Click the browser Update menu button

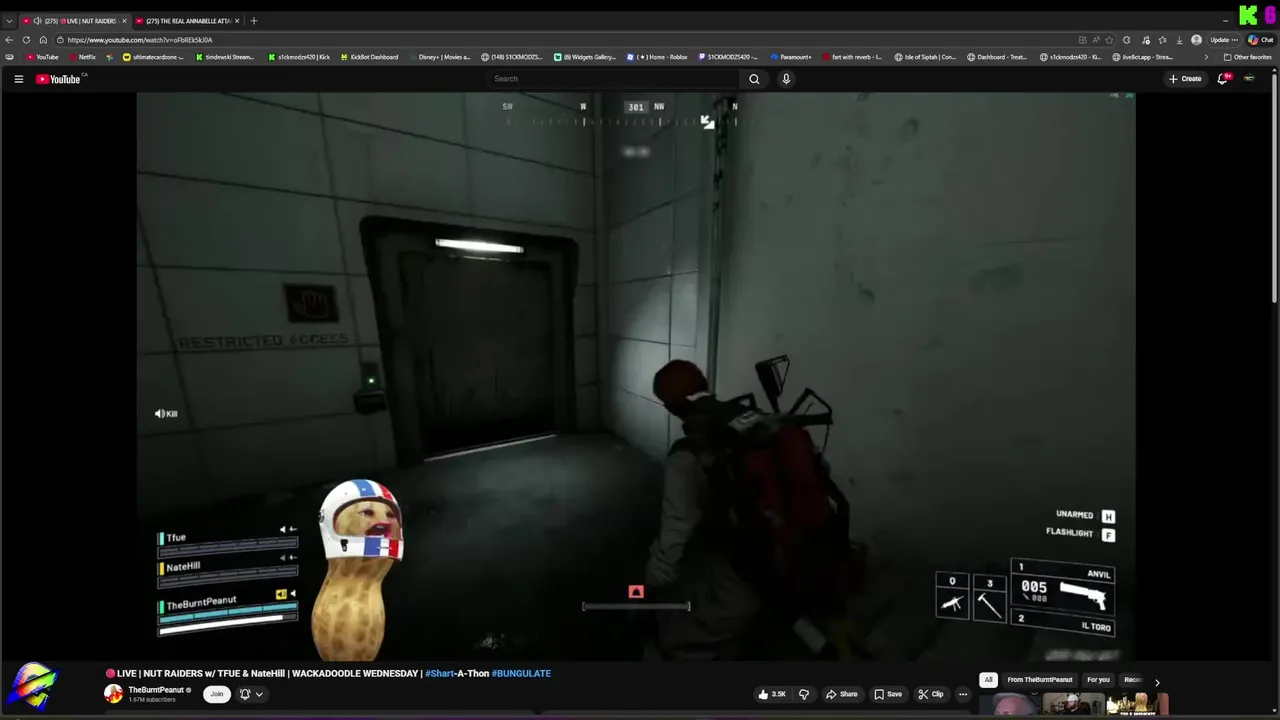point(1224,40)
